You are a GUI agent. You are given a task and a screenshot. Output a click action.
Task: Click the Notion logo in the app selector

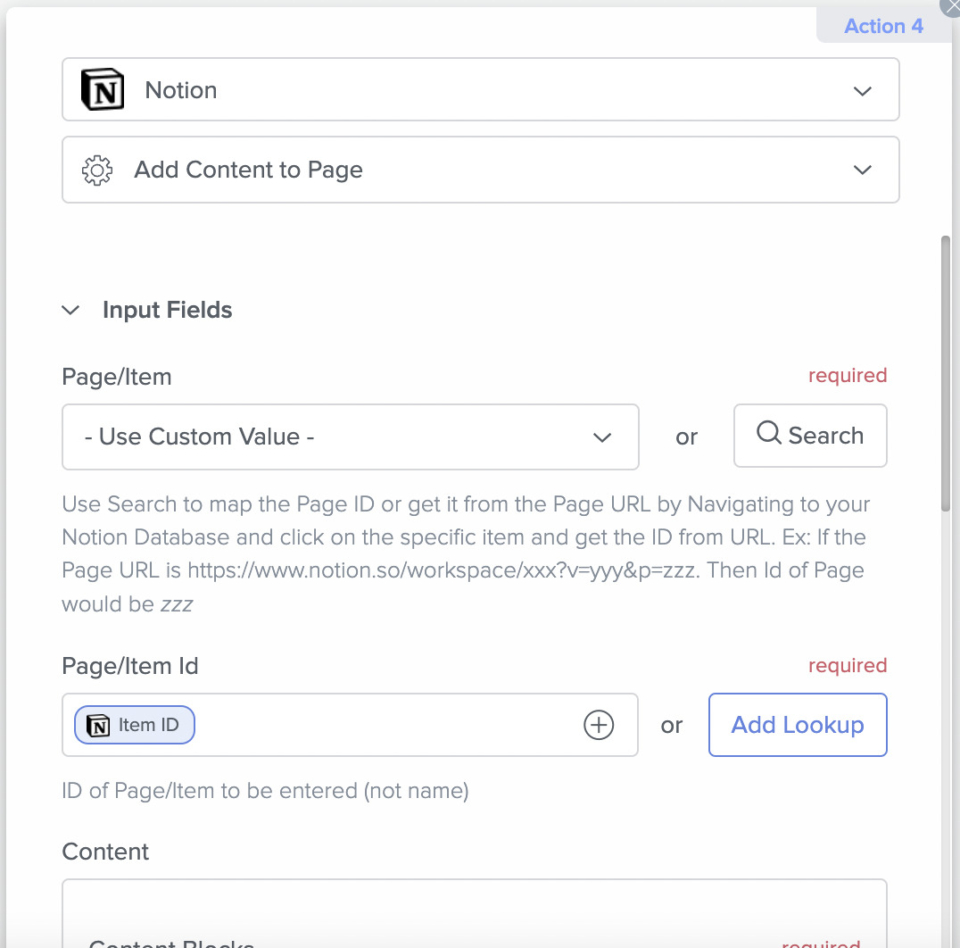pos(102,90)
